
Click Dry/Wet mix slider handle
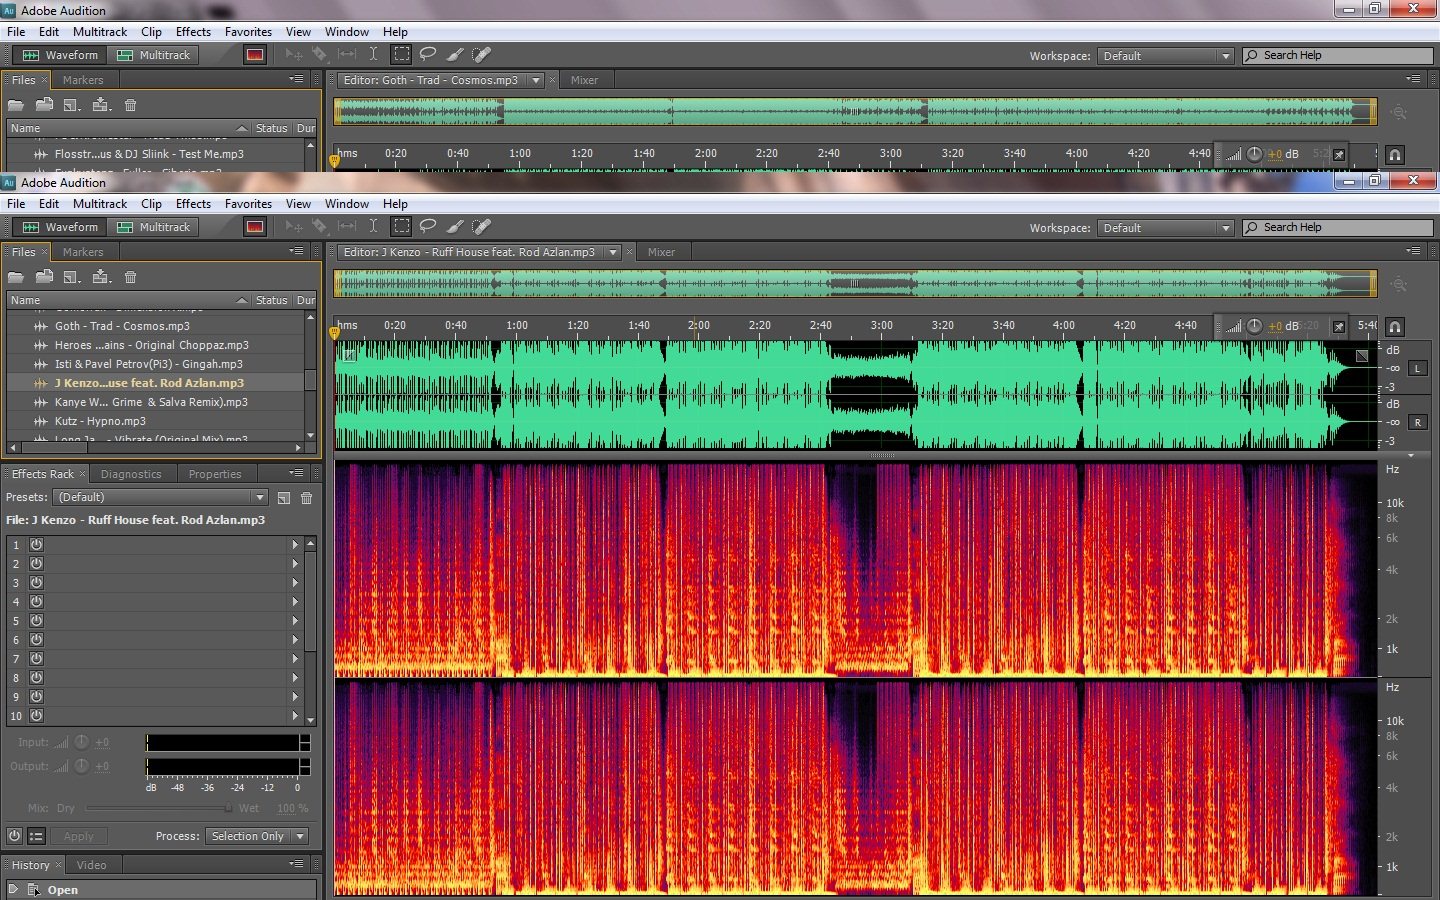pyautogui.click(x=228, y=808)
